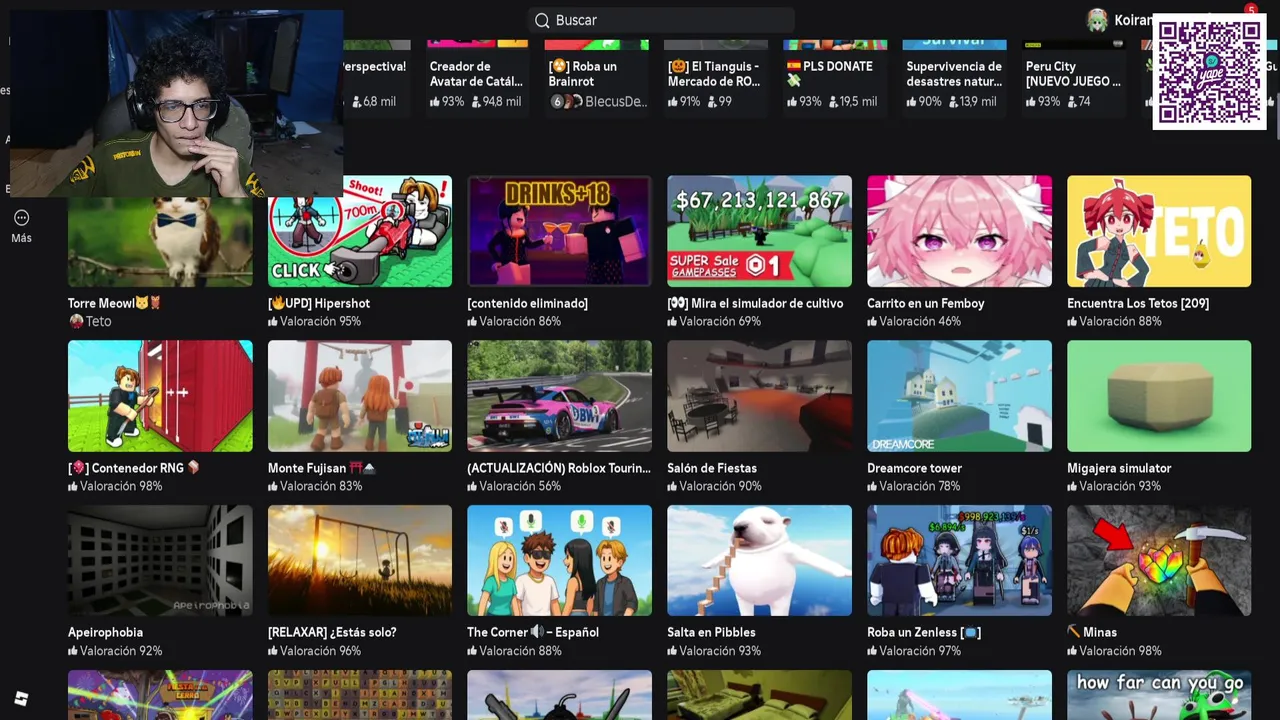
Task: Click the thumbs-up icon beside Valoración 95%
Action: pos(273,321)
